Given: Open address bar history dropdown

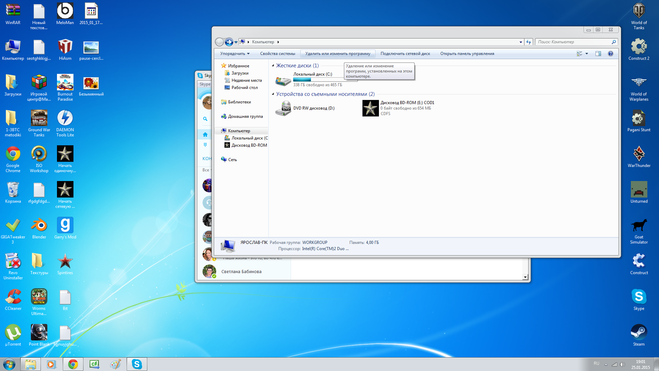Looking at the screenshot, I should coord(521,42).
